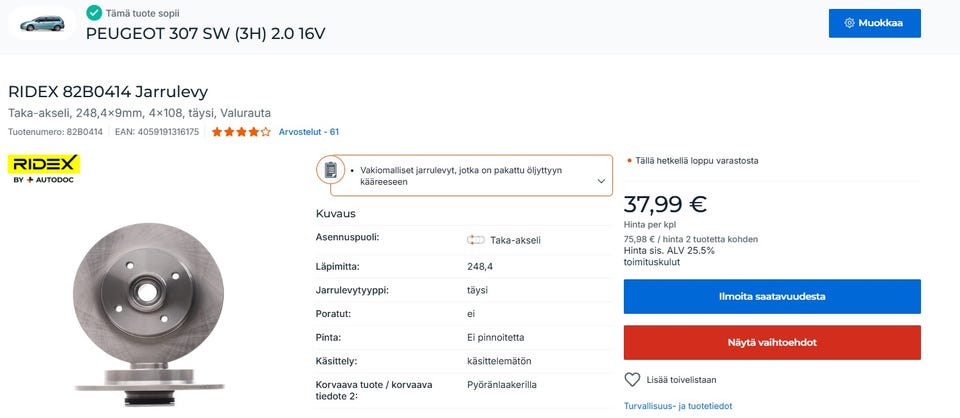Click the Taka-akseli axle icon

point(475,240)
